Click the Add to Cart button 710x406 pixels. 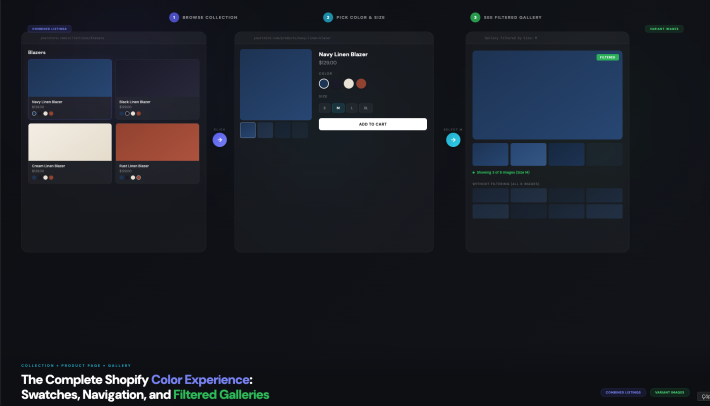coord(373,124)
